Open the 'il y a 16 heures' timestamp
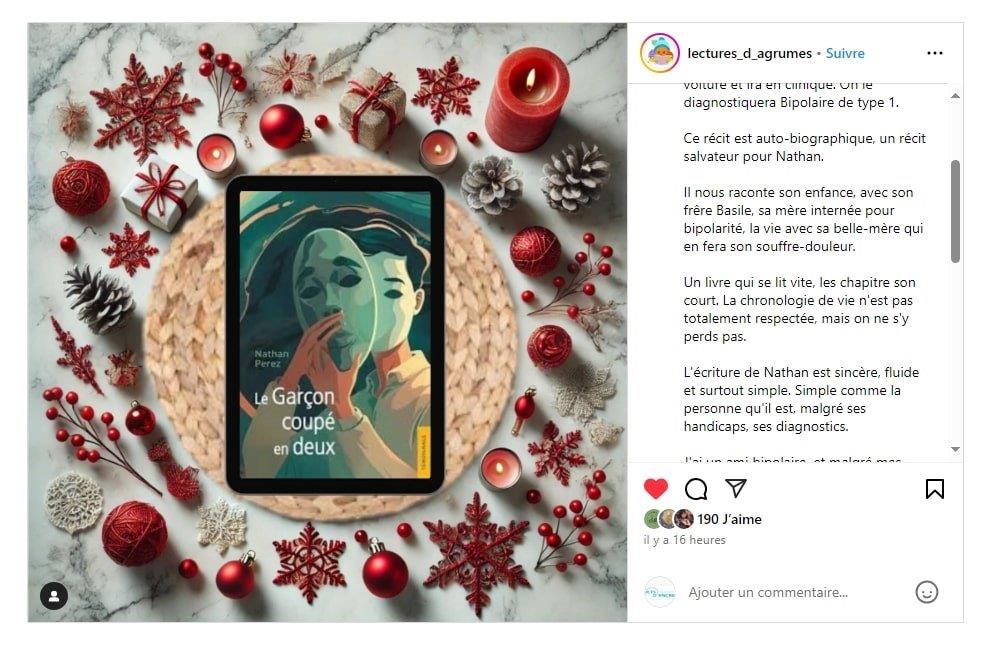991x648 pixels. (x=684, y=540)
